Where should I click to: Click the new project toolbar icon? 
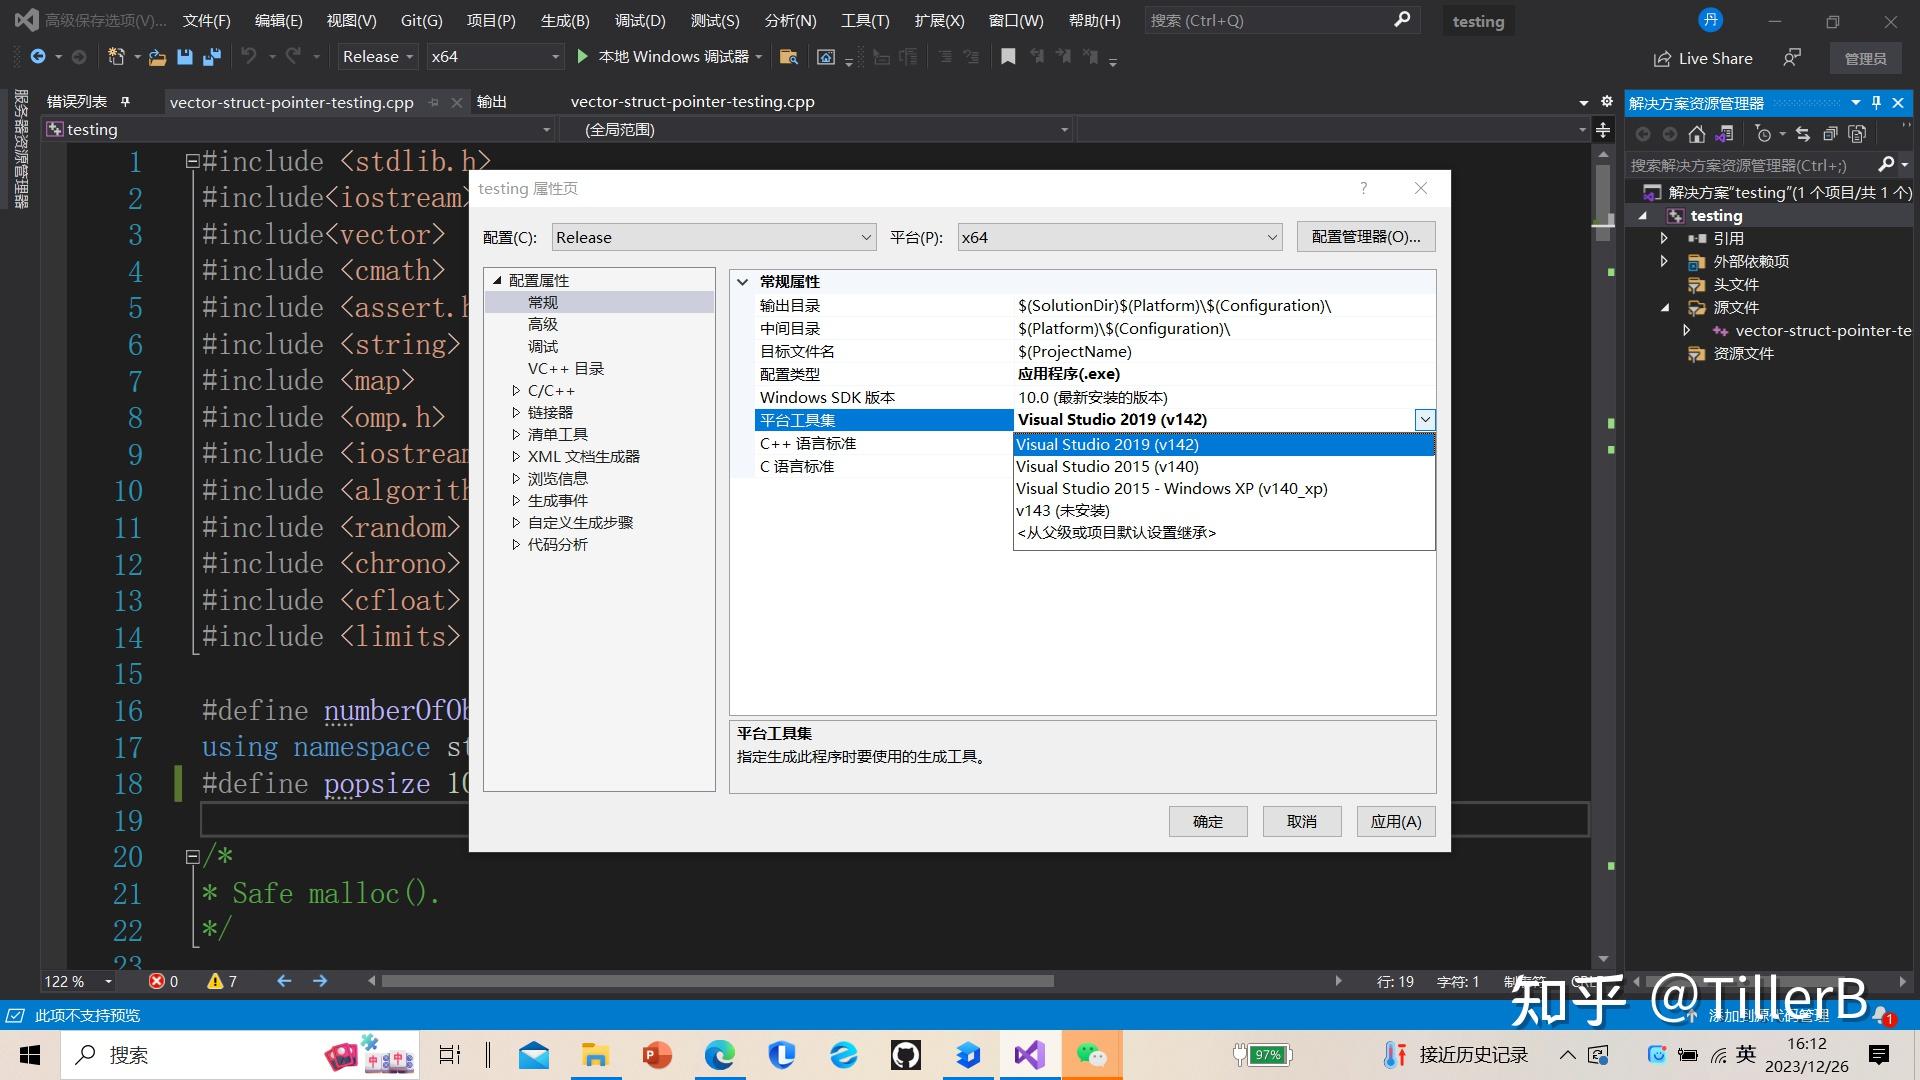point(116,57)
